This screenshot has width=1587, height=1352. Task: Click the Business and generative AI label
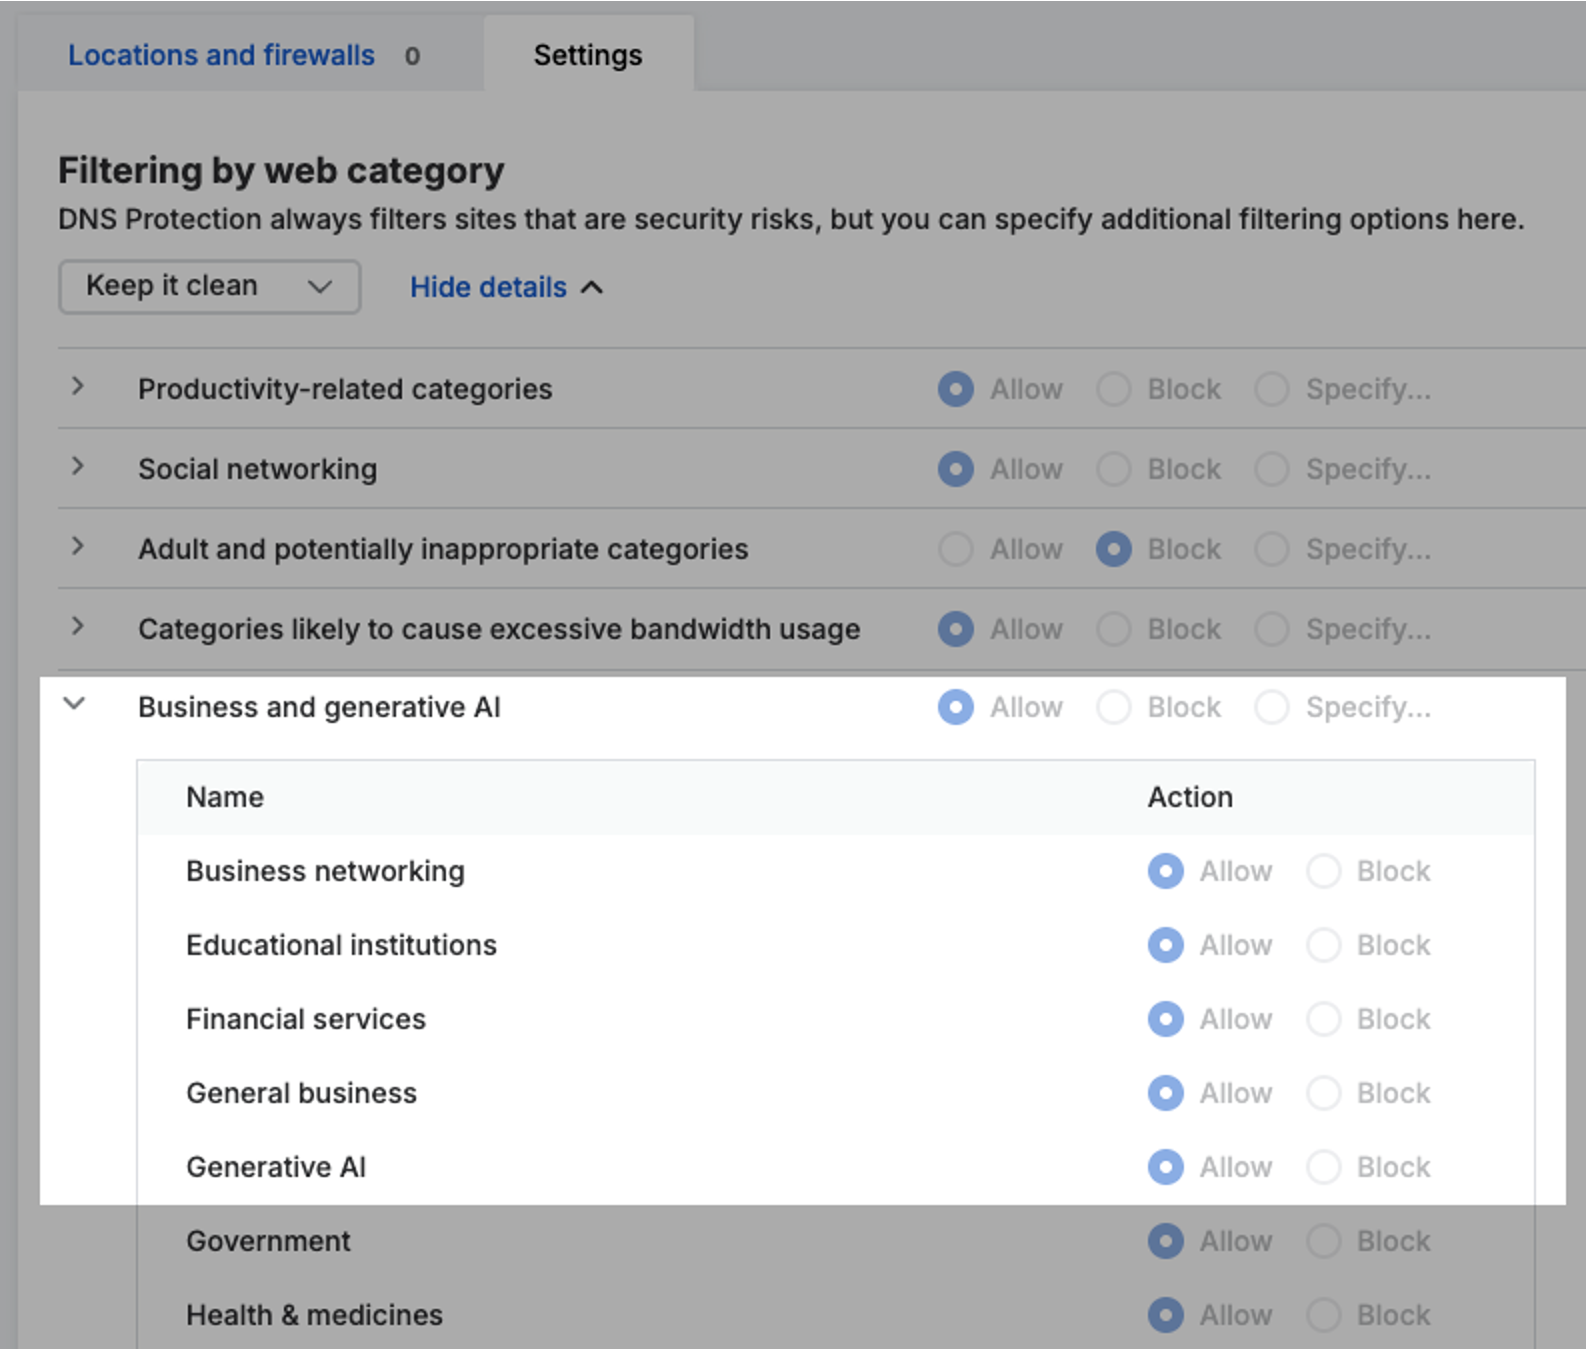pyautogui.click(x=319, y=707)
